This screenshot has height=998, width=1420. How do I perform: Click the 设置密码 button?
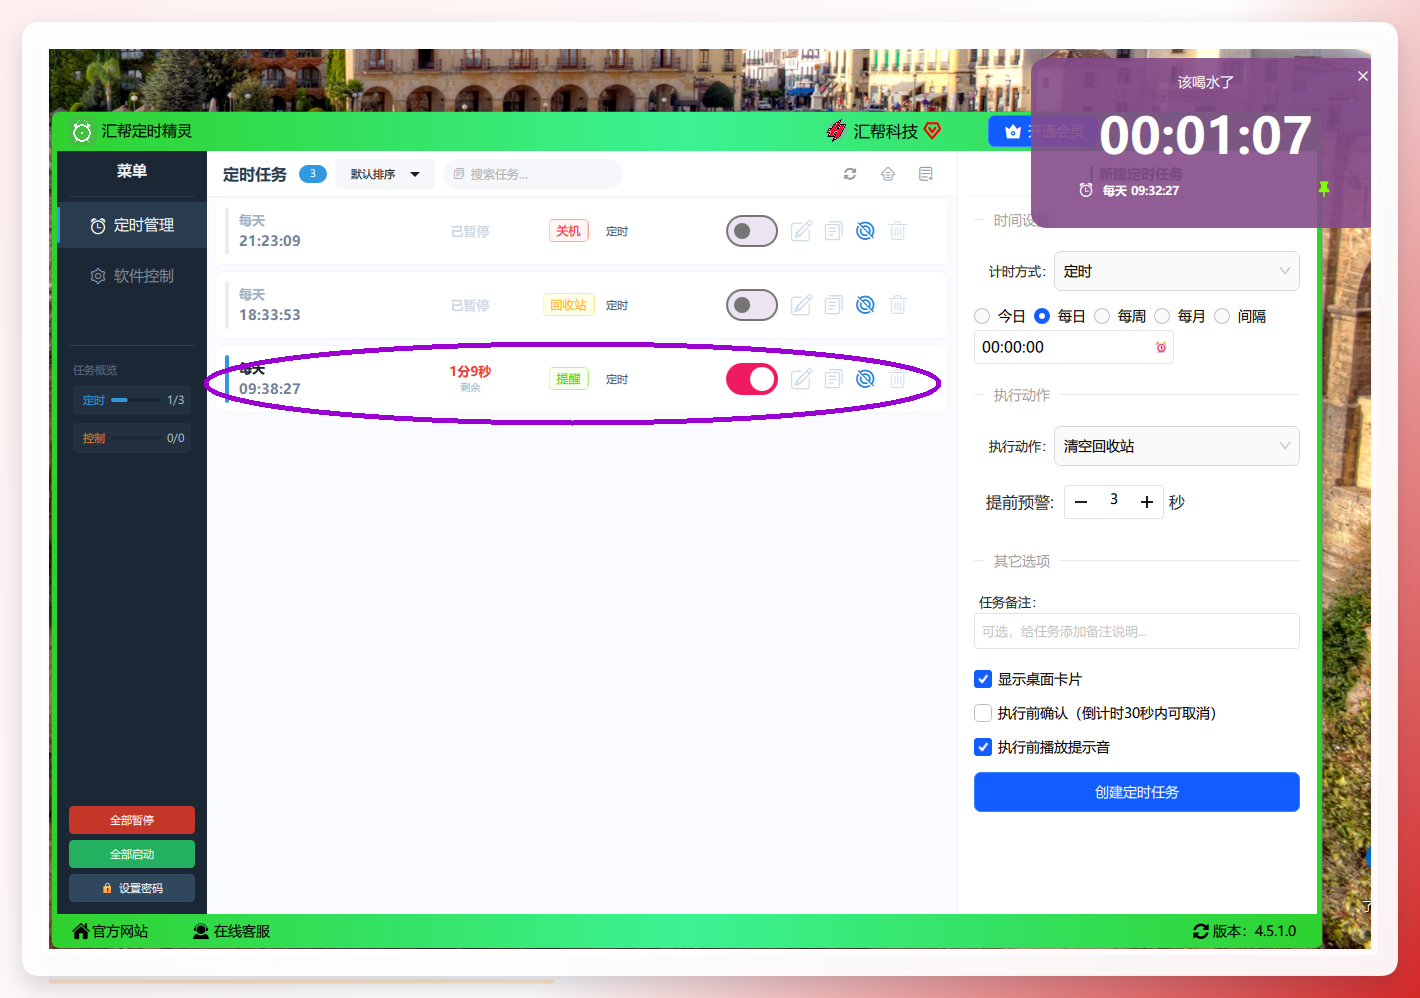tap(132, 888)
